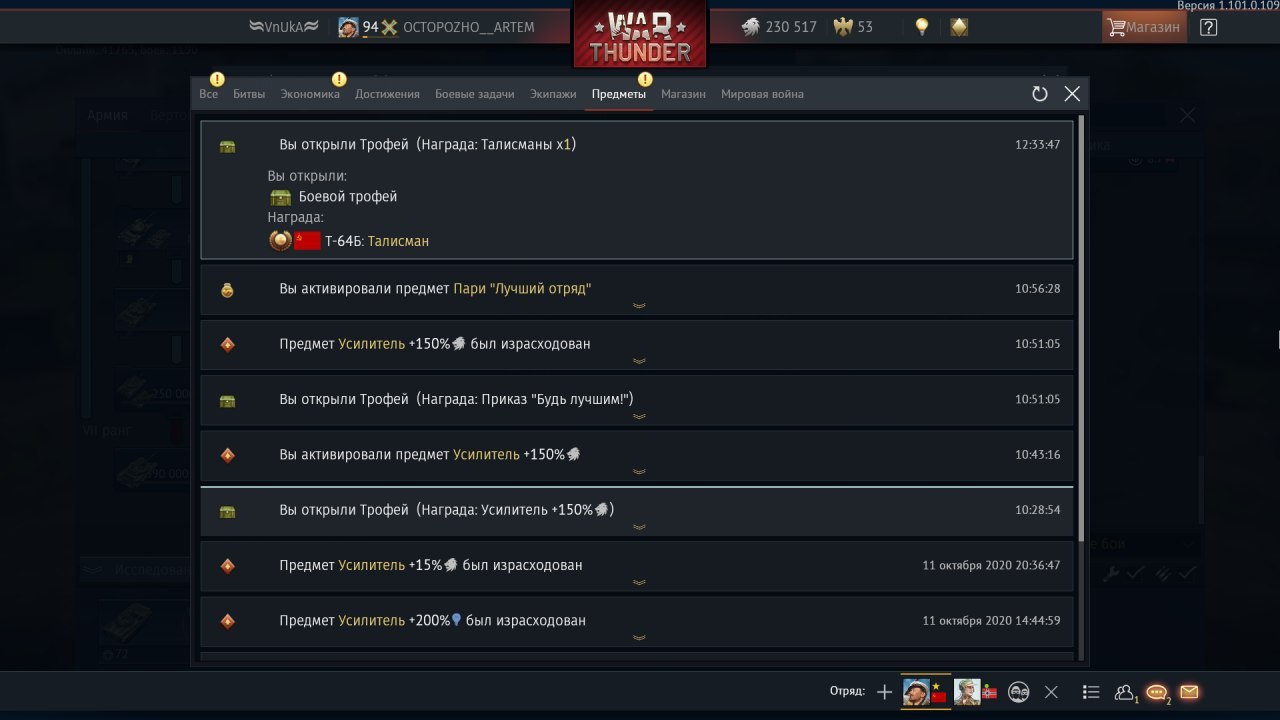Open the mail envelope icon at the bottom right
Screen dimensions: 1280x720
point(1189,691)
